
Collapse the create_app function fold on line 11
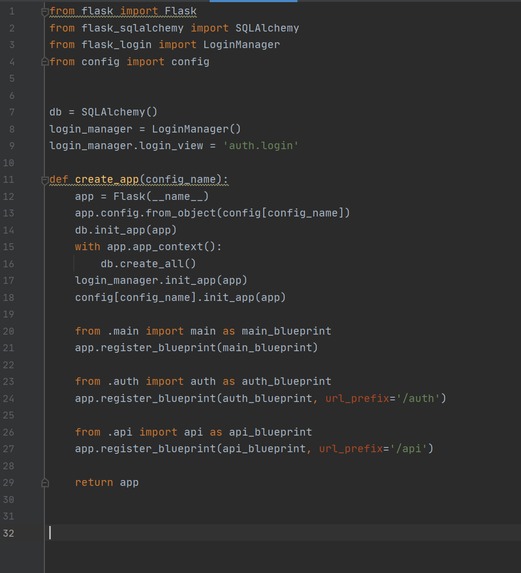point(45,180)
